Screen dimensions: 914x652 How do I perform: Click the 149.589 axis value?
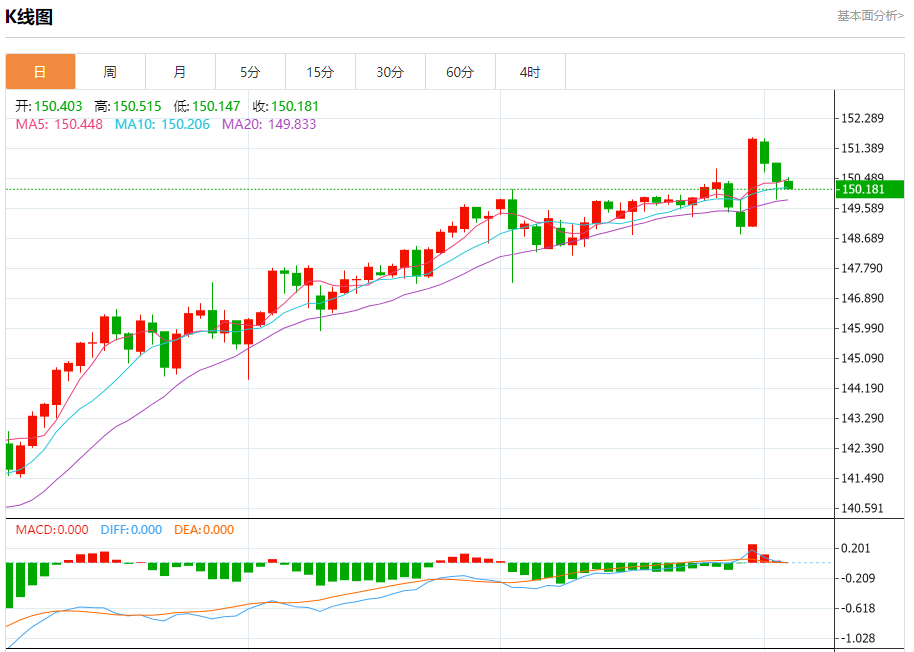pos(862,208)
